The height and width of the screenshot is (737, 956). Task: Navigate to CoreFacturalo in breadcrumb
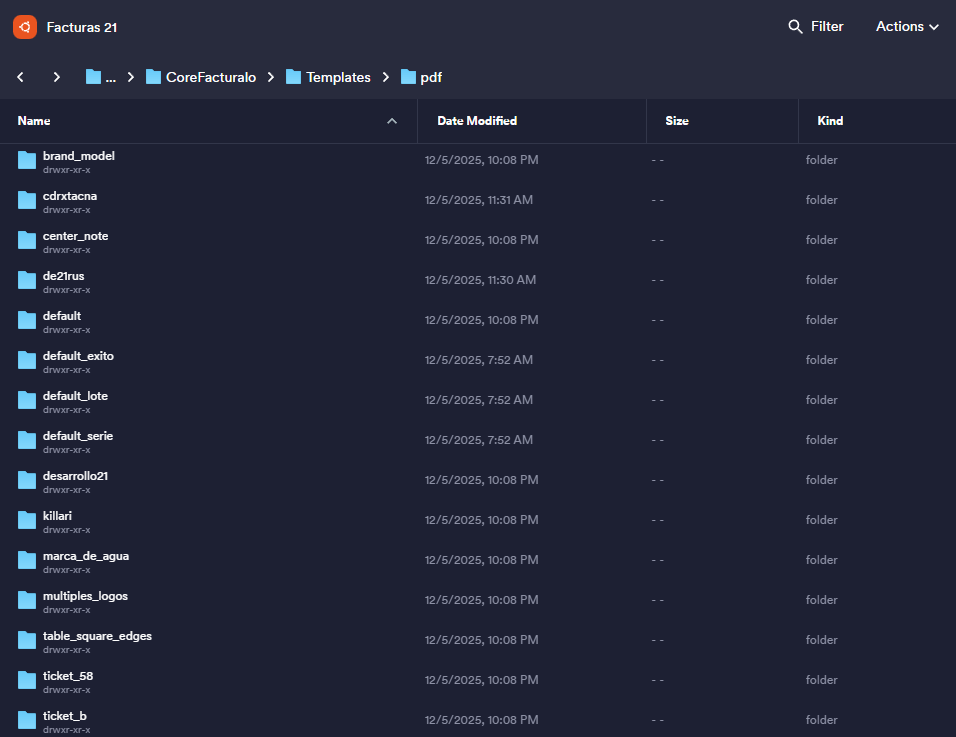[201, 77]
